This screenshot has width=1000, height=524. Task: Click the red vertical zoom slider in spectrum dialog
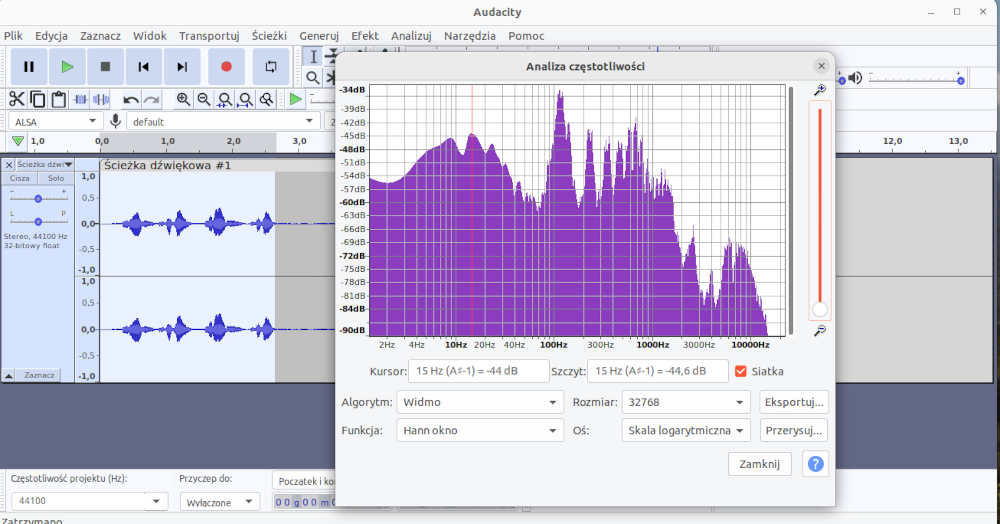coord(820,210)
